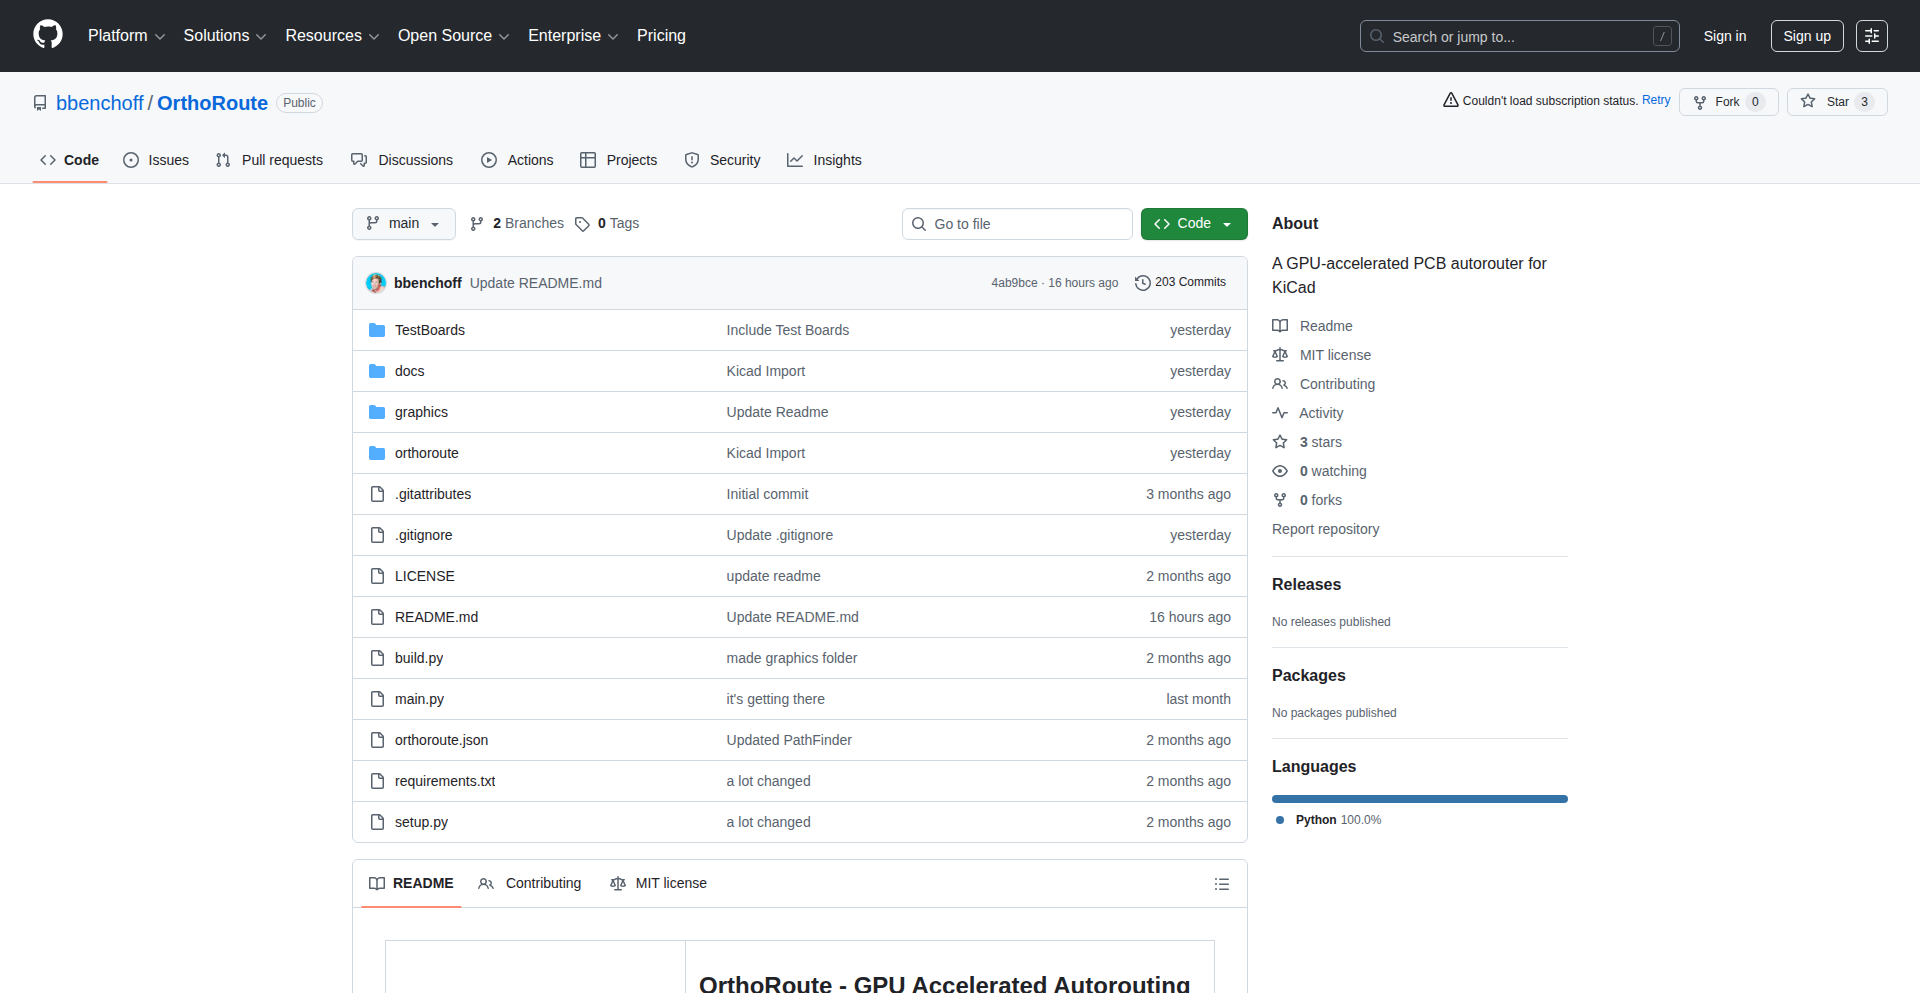Image resolution: width=1920 pixels, height=993 pixels.
Task: Open the README outline list icon
Action: point(1221,884)
